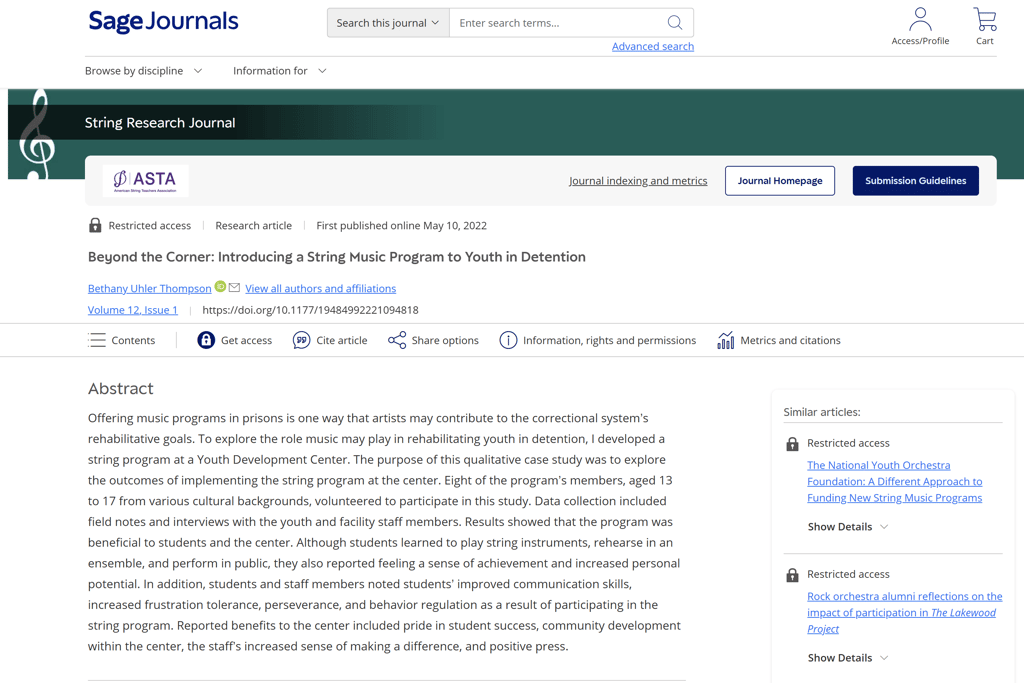The height and width of the screenshot is (683, 1024).
Task: Click the Share options icon
Action: pyautogui.click(x=397, y=340)
